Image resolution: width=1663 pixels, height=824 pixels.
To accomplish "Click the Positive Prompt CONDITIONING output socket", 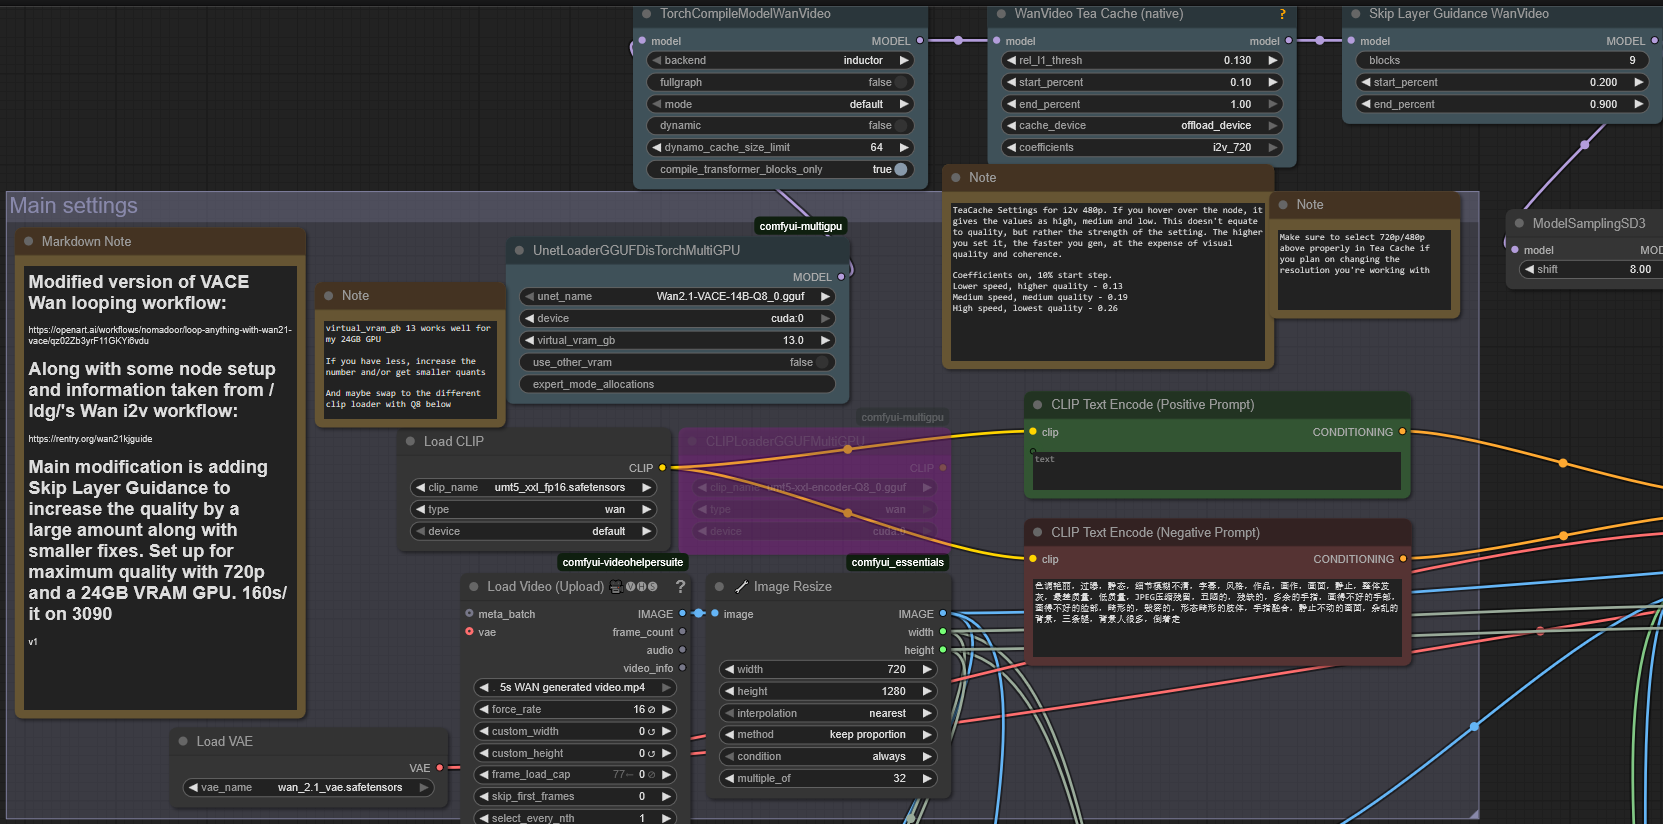I will (1402, 432).
